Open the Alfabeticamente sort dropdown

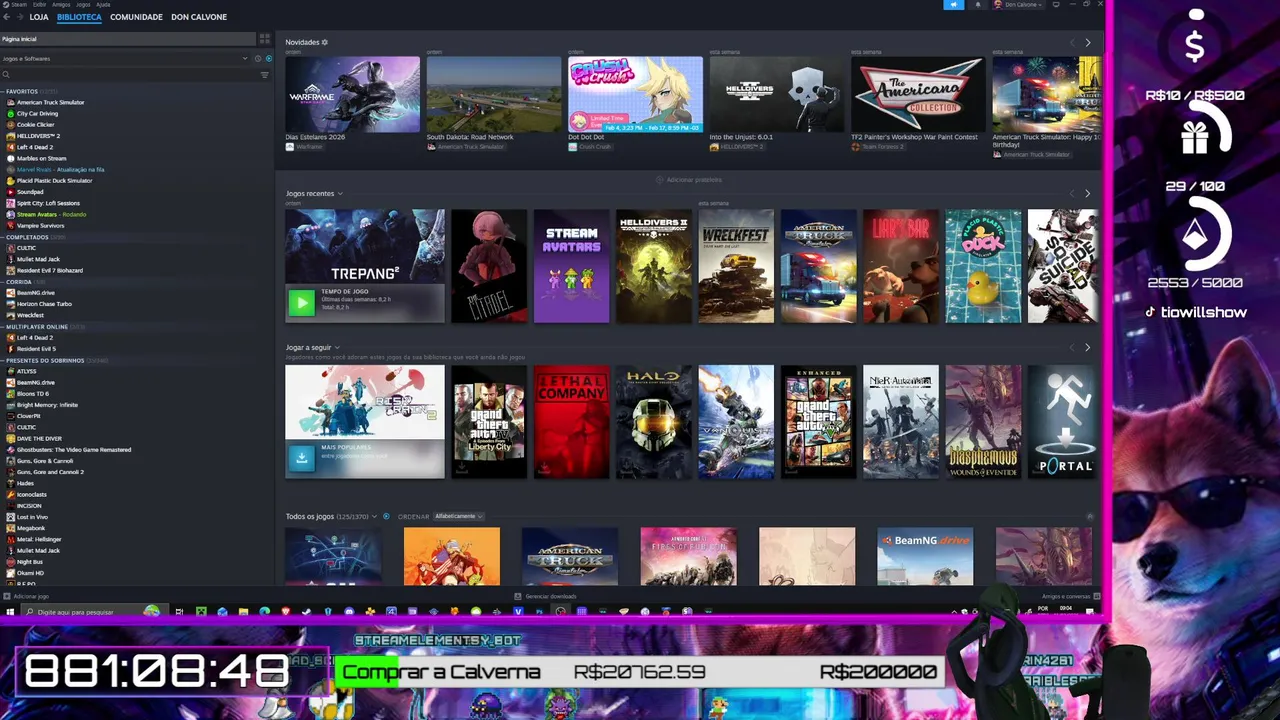click(x=458, y=516)
